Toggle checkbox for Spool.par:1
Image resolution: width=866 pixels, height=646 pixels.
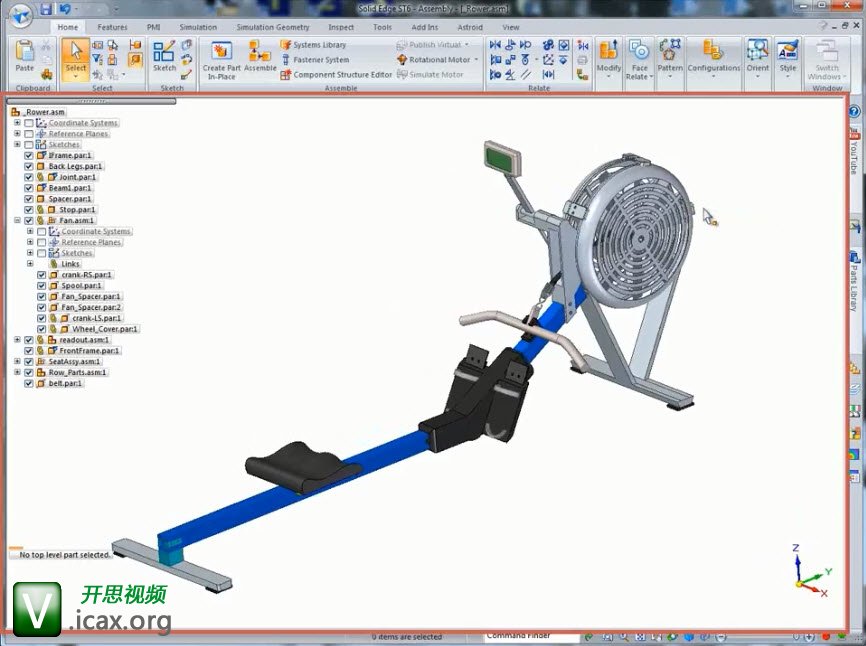click(41, 286)
